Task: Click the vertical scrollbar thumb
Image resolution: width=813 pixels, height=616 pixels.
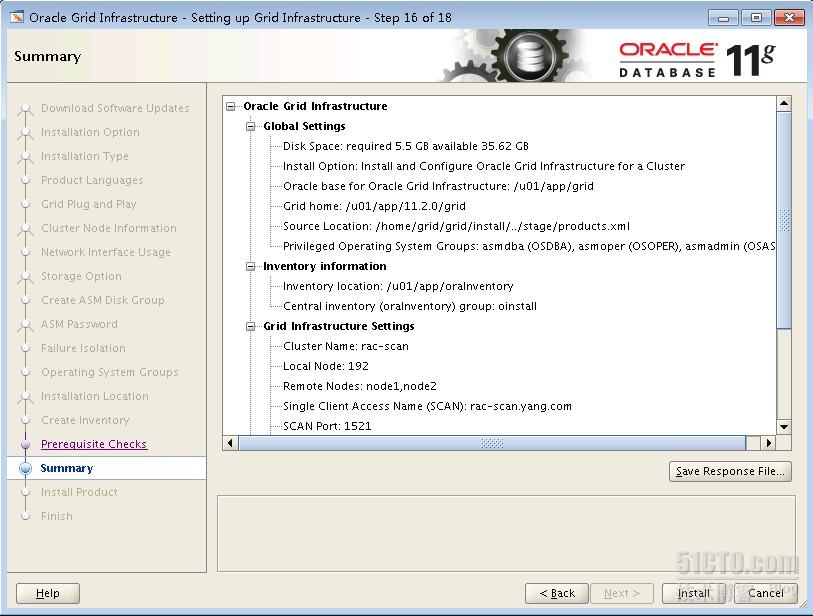Action: pos(784,220)
